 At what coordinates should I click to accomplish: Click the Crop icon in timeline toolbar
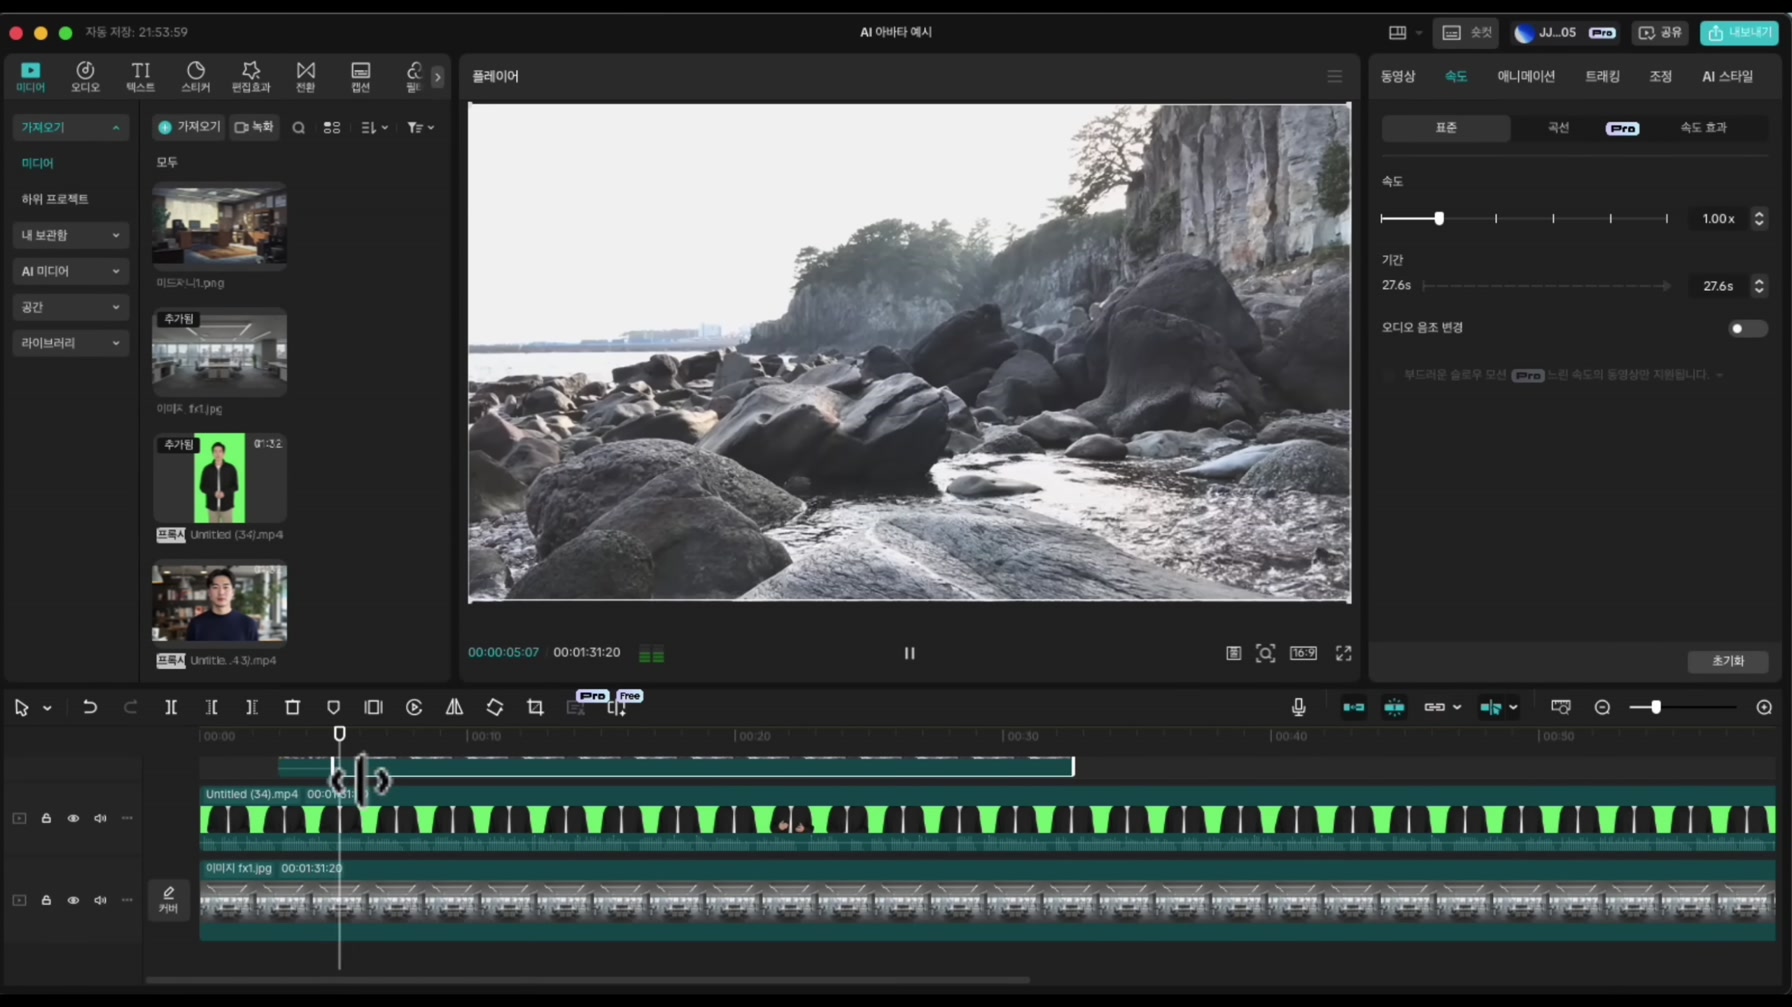[535, 707]
